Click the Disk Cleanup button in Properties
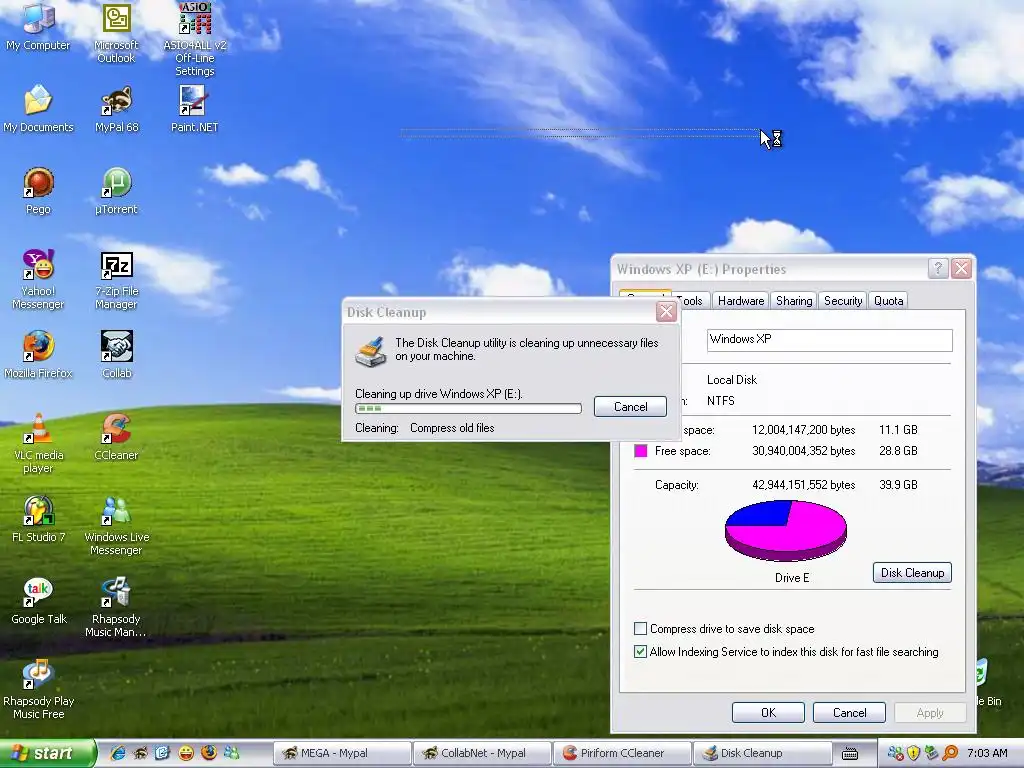This screenshot has width=1024, height=768. pos(912,572)
